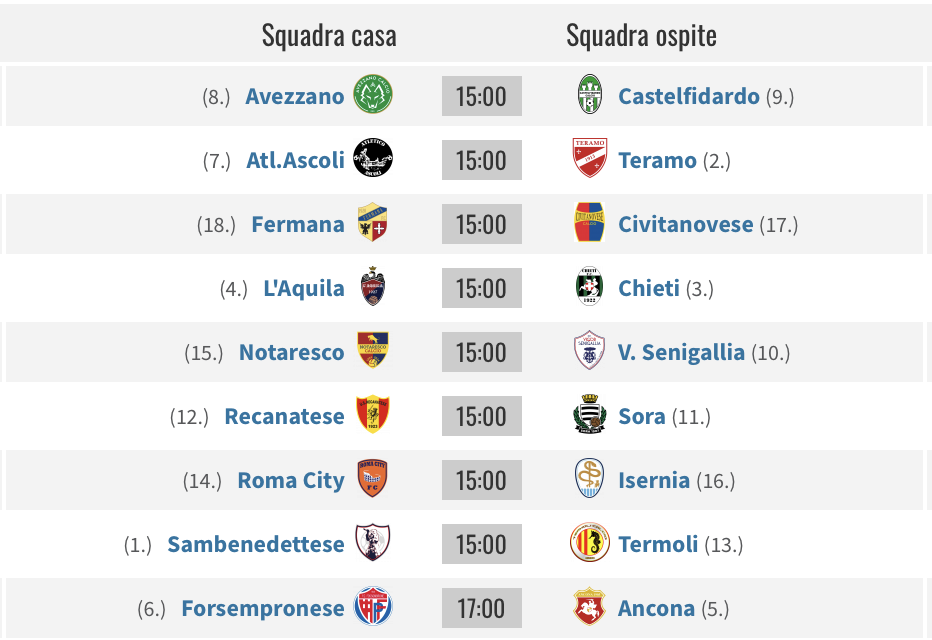Open the V. Senigallia team link
The height and width of the screenshot is (640, 932).
coord(681,353)
